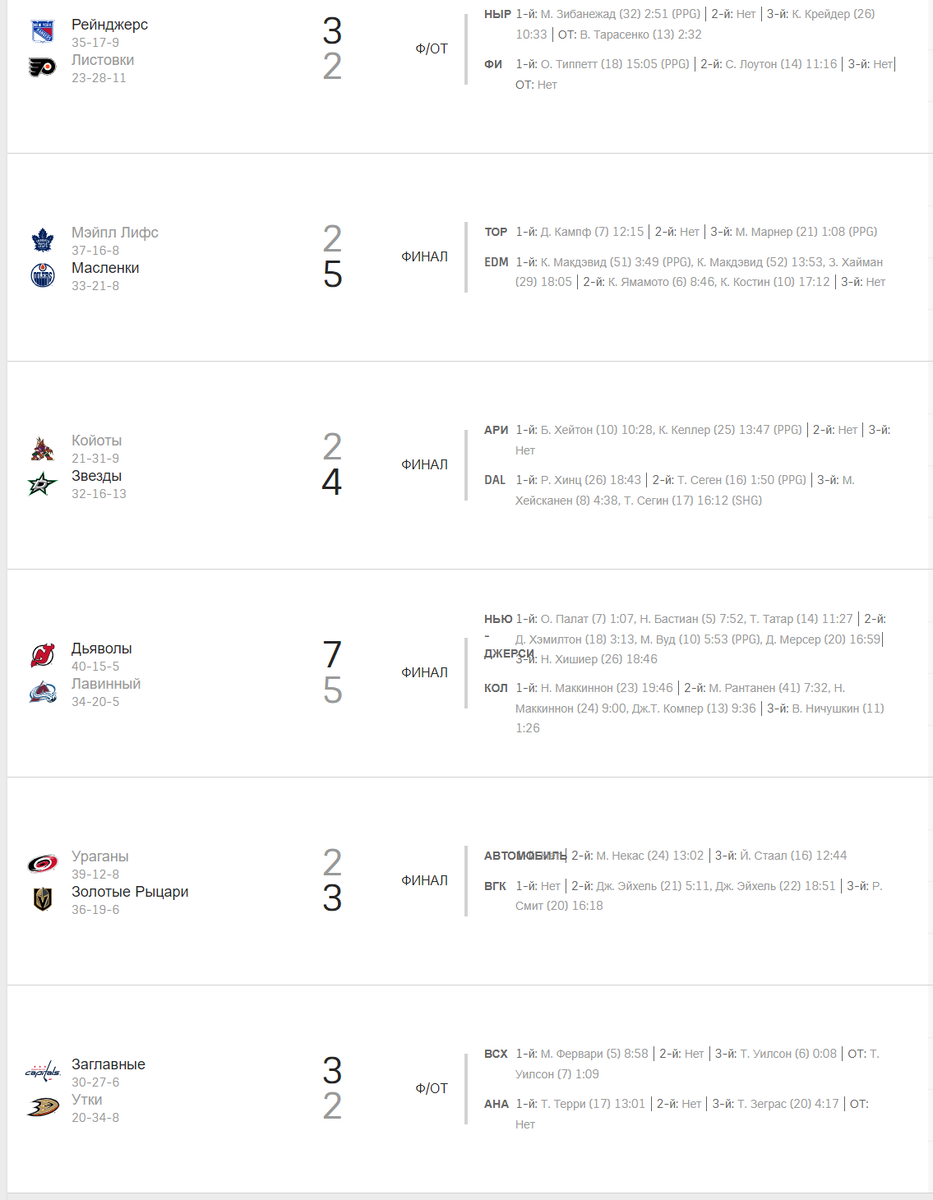Click the score 7 for Дьяволы
This screenshot has height=1200, width=933.
(x=332, y=655)
